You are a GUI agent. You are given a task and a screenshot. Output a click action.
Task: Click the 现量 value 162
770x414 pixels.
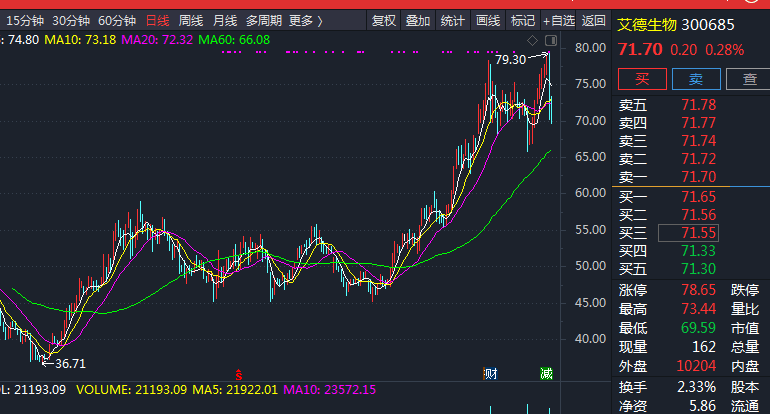(704, 347)
